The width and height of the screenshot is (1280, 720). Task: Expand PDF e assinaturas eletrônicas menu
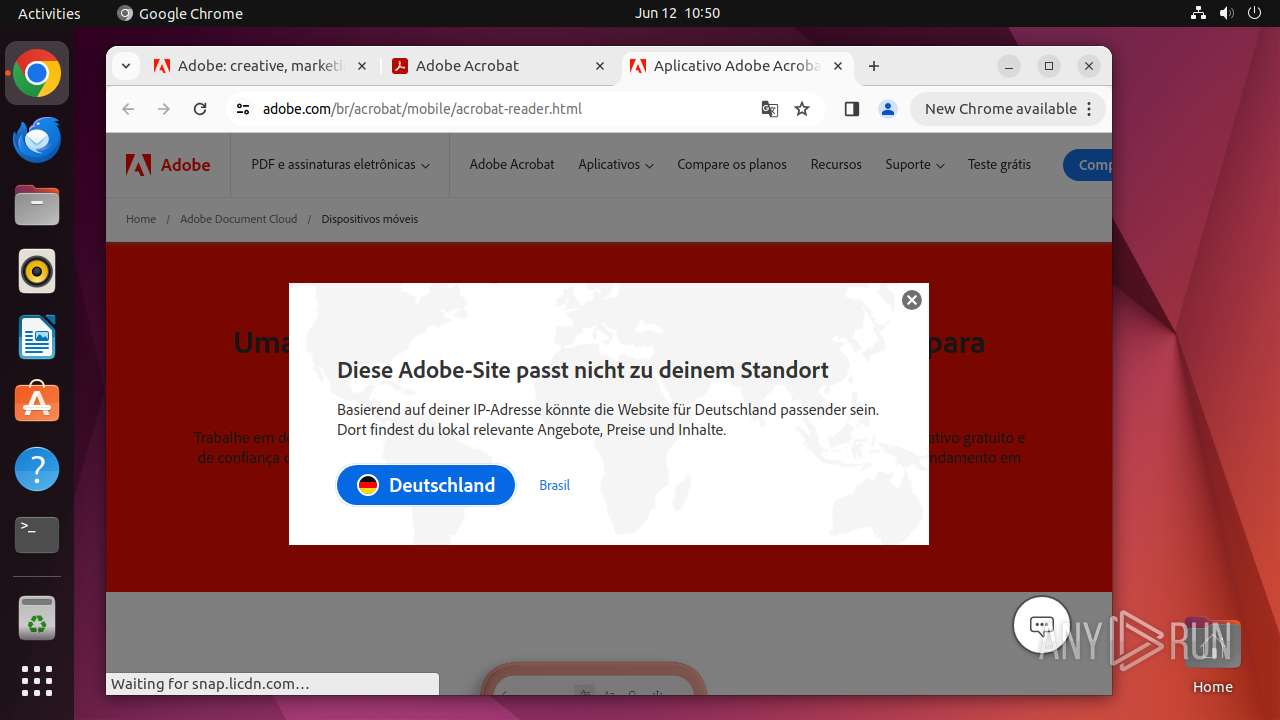tap(341, 165)
